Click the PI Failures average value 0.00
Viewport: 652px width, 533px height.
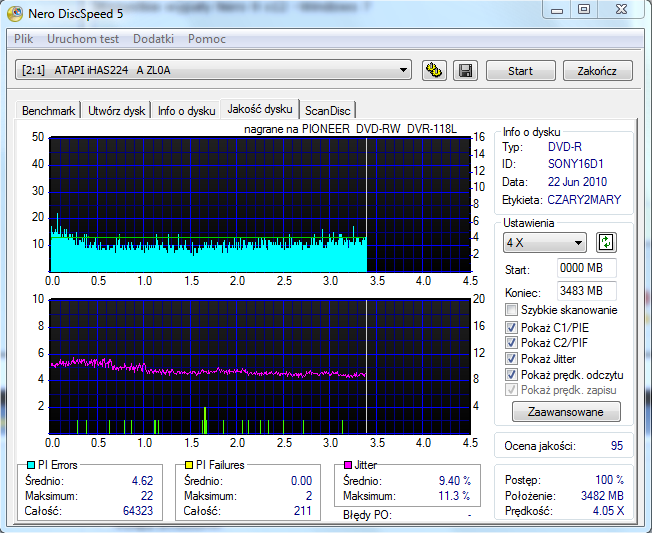click(x=301, y=481)
